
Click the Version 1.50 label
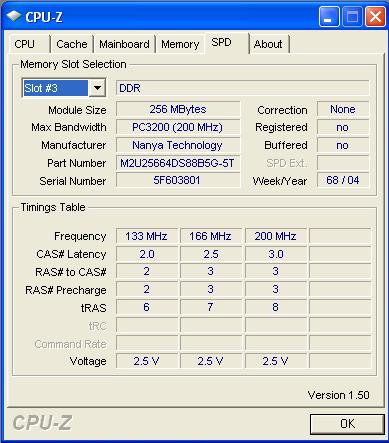click(338, 395)
